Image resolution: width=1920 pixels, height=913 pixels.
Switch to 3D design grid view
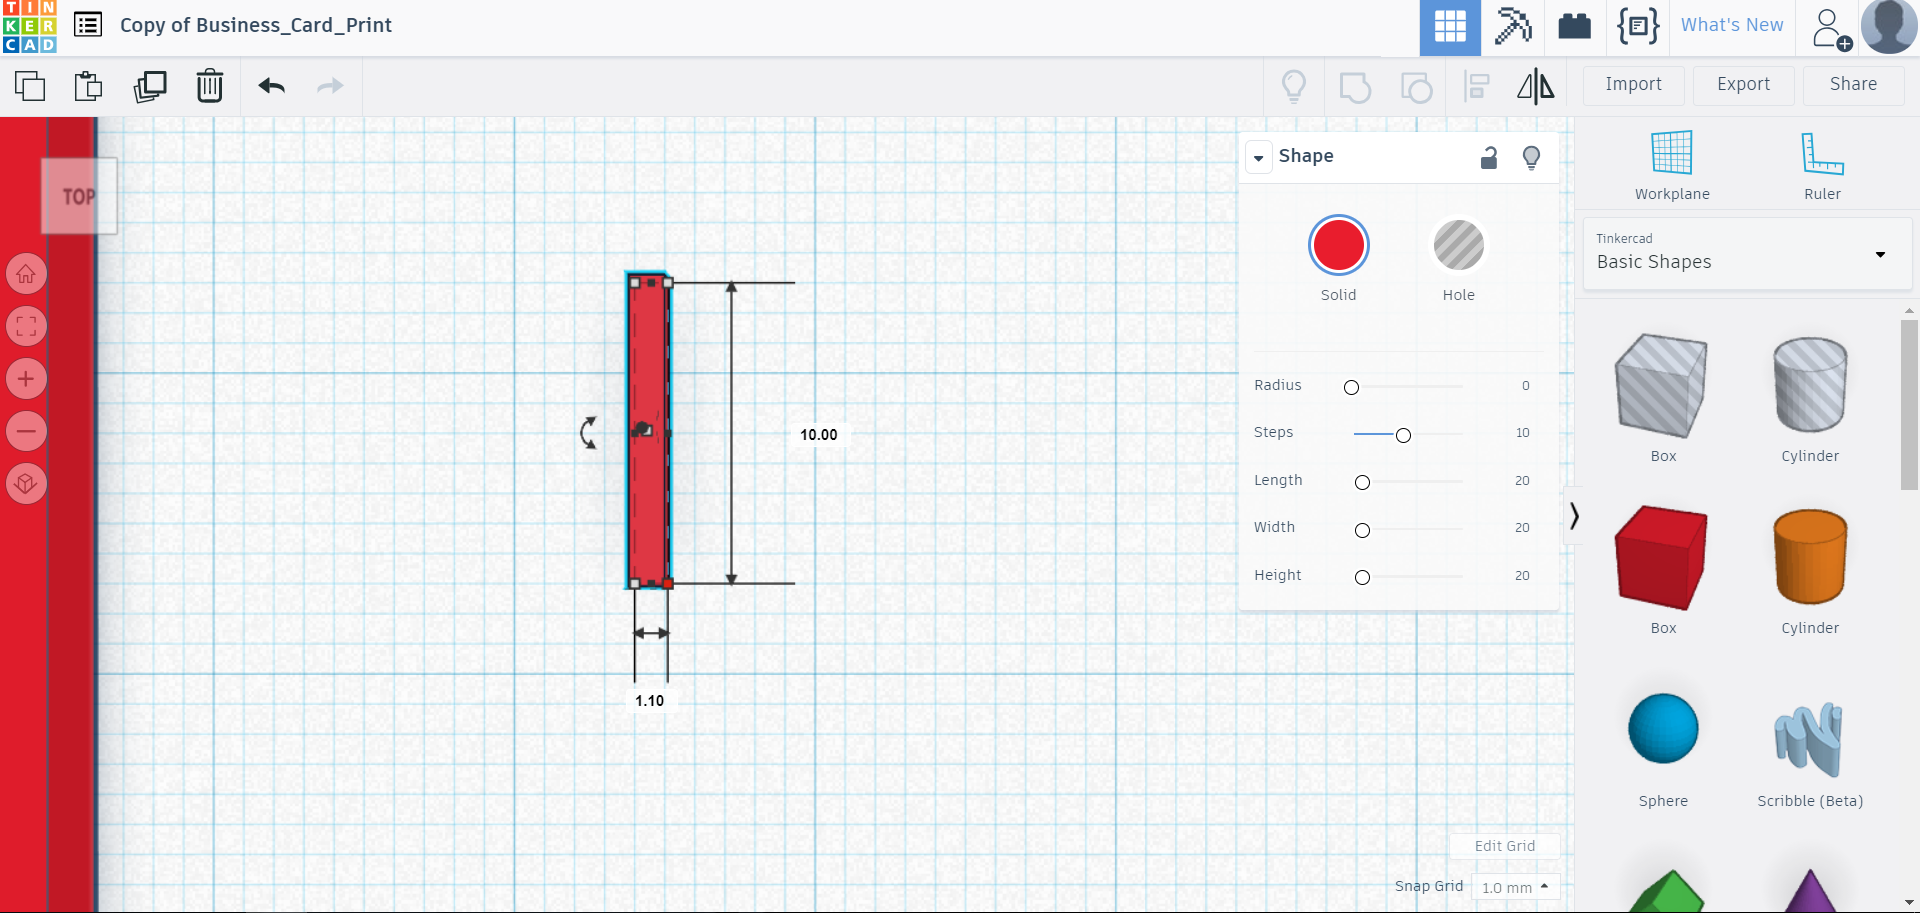[1450, 27]
